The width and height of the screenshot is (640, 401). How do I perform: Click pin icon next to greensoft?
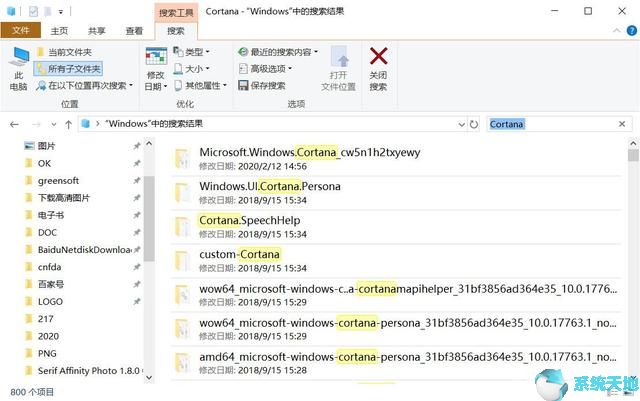click(x=137, y=180)
